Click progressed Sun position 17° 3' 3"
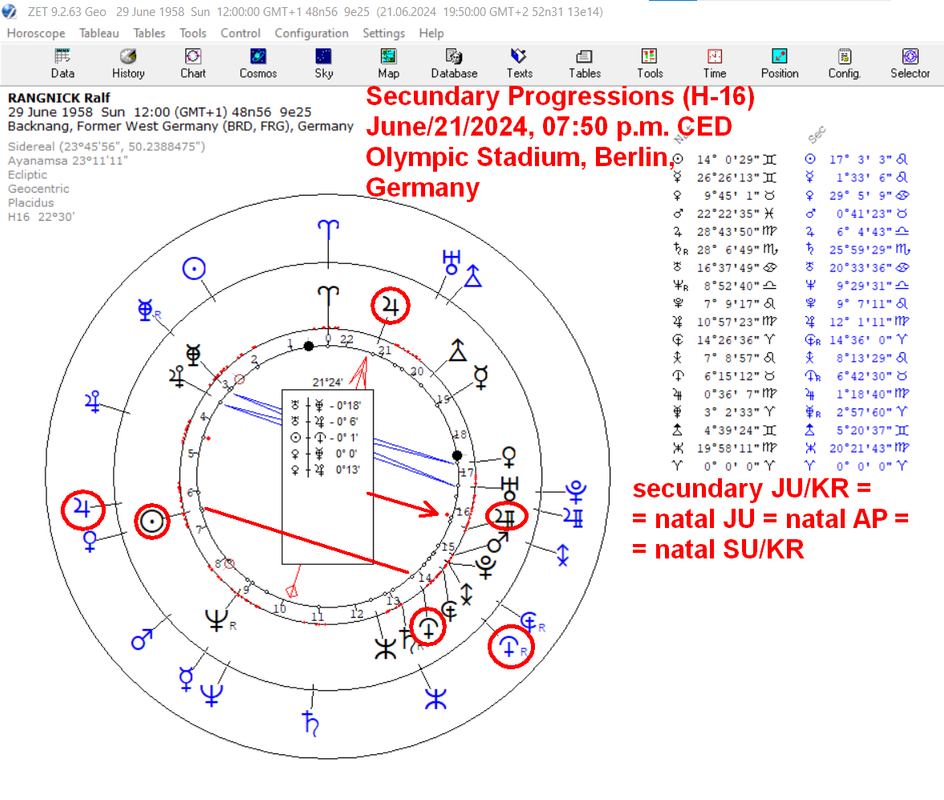This screenshot has width=944, height=800. [x=860, y=160]
